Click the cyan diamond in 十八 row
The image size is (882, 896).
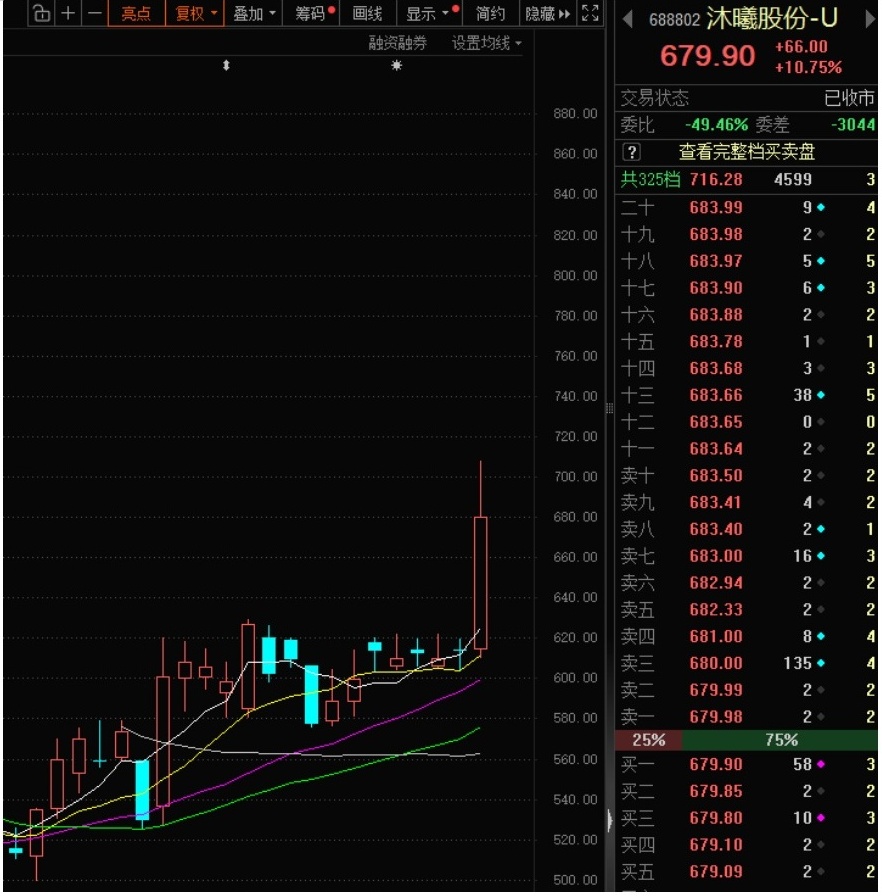coord(821,261)
